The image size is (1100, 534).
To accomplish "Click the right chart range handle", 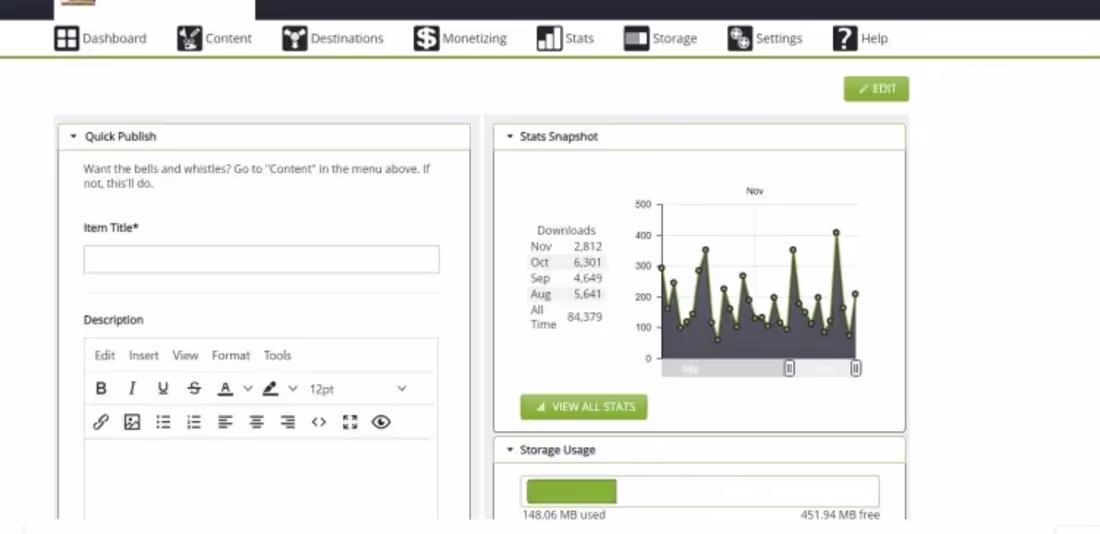I will [856, 368].
